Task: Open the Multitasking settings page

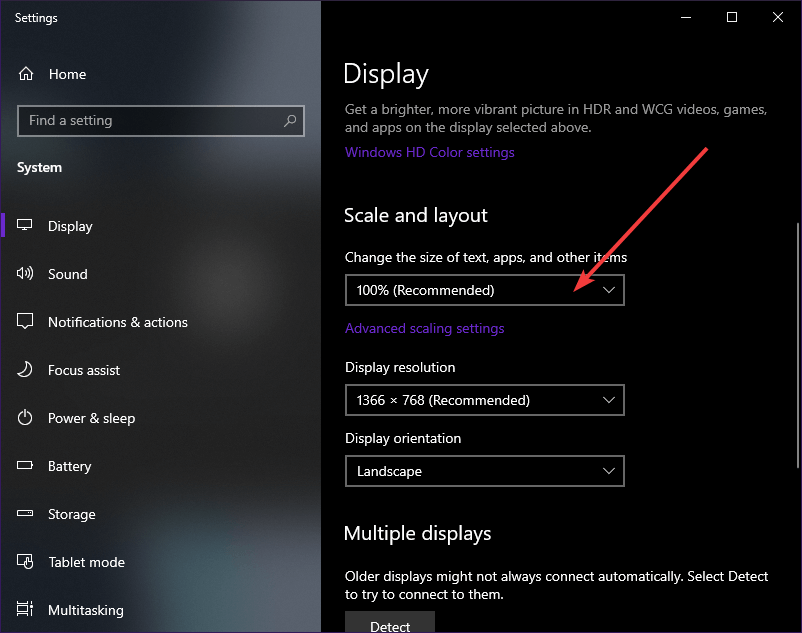Action: pyautogui.click(x=85, y=610)
